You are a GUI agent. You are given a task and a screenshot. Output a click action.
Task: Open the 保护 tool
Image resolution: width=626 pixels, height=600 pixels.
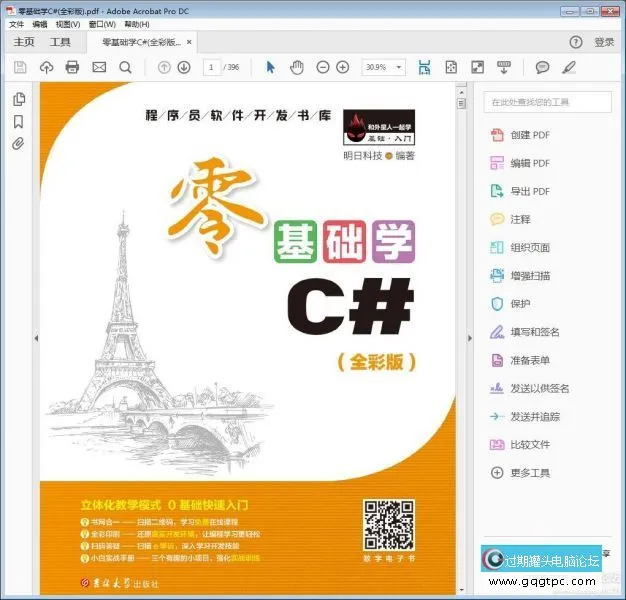tap(510, 304)
